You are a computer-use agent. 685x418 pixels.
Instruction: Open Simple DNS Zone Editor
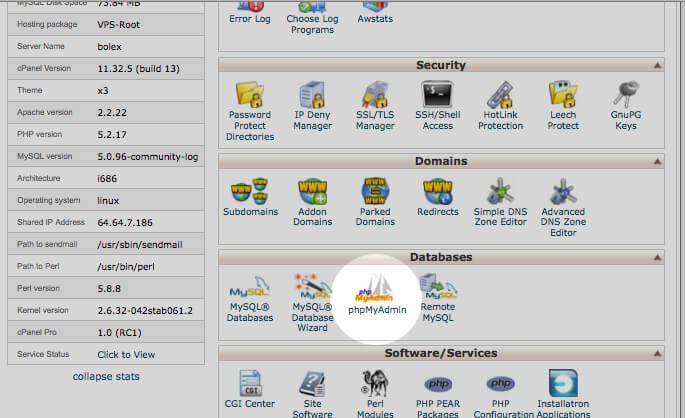click(x=500, y=202)
